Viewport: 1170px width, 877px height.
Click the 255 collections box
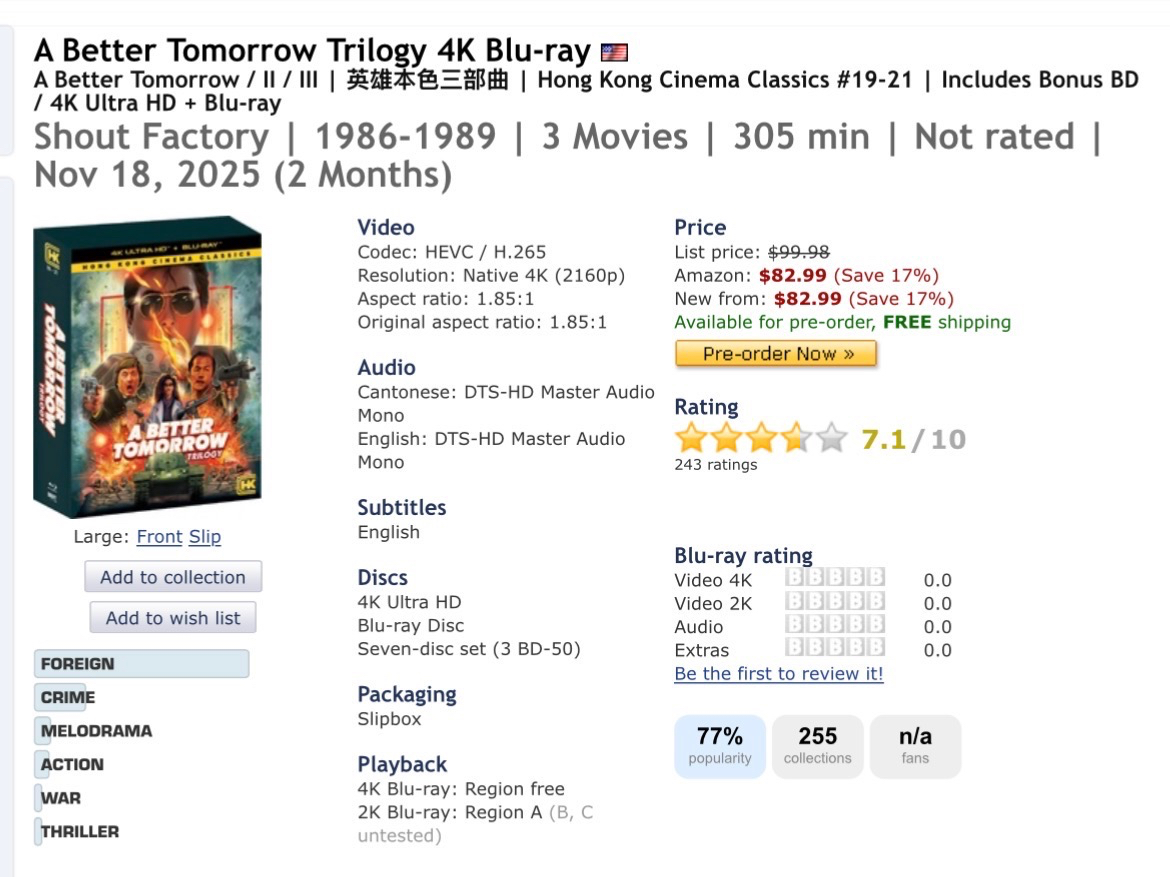818,746
